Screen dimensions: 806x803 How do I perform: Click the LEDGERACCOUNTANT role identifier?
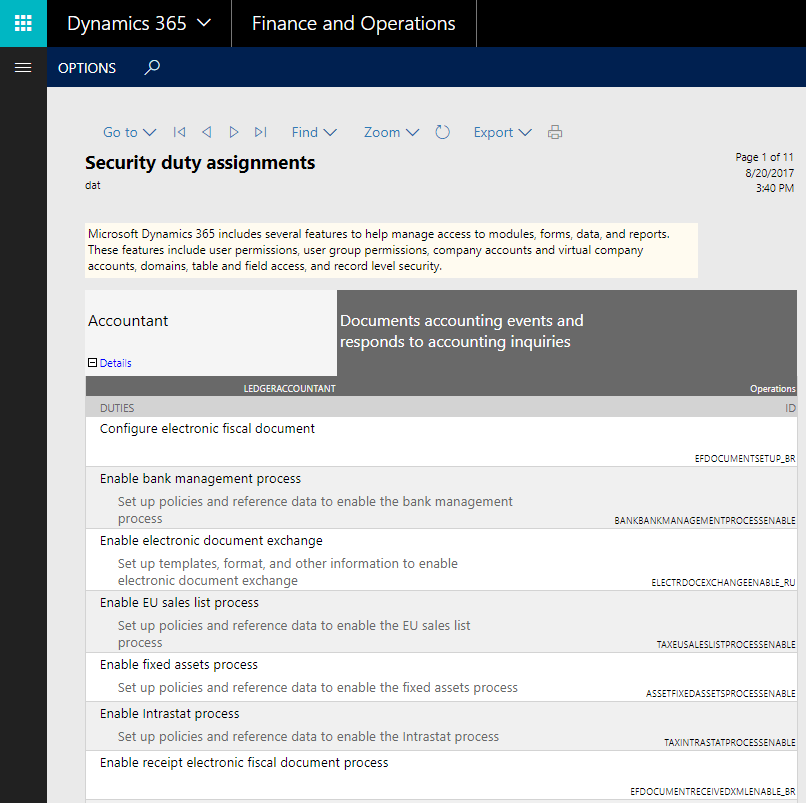point(289,389)
